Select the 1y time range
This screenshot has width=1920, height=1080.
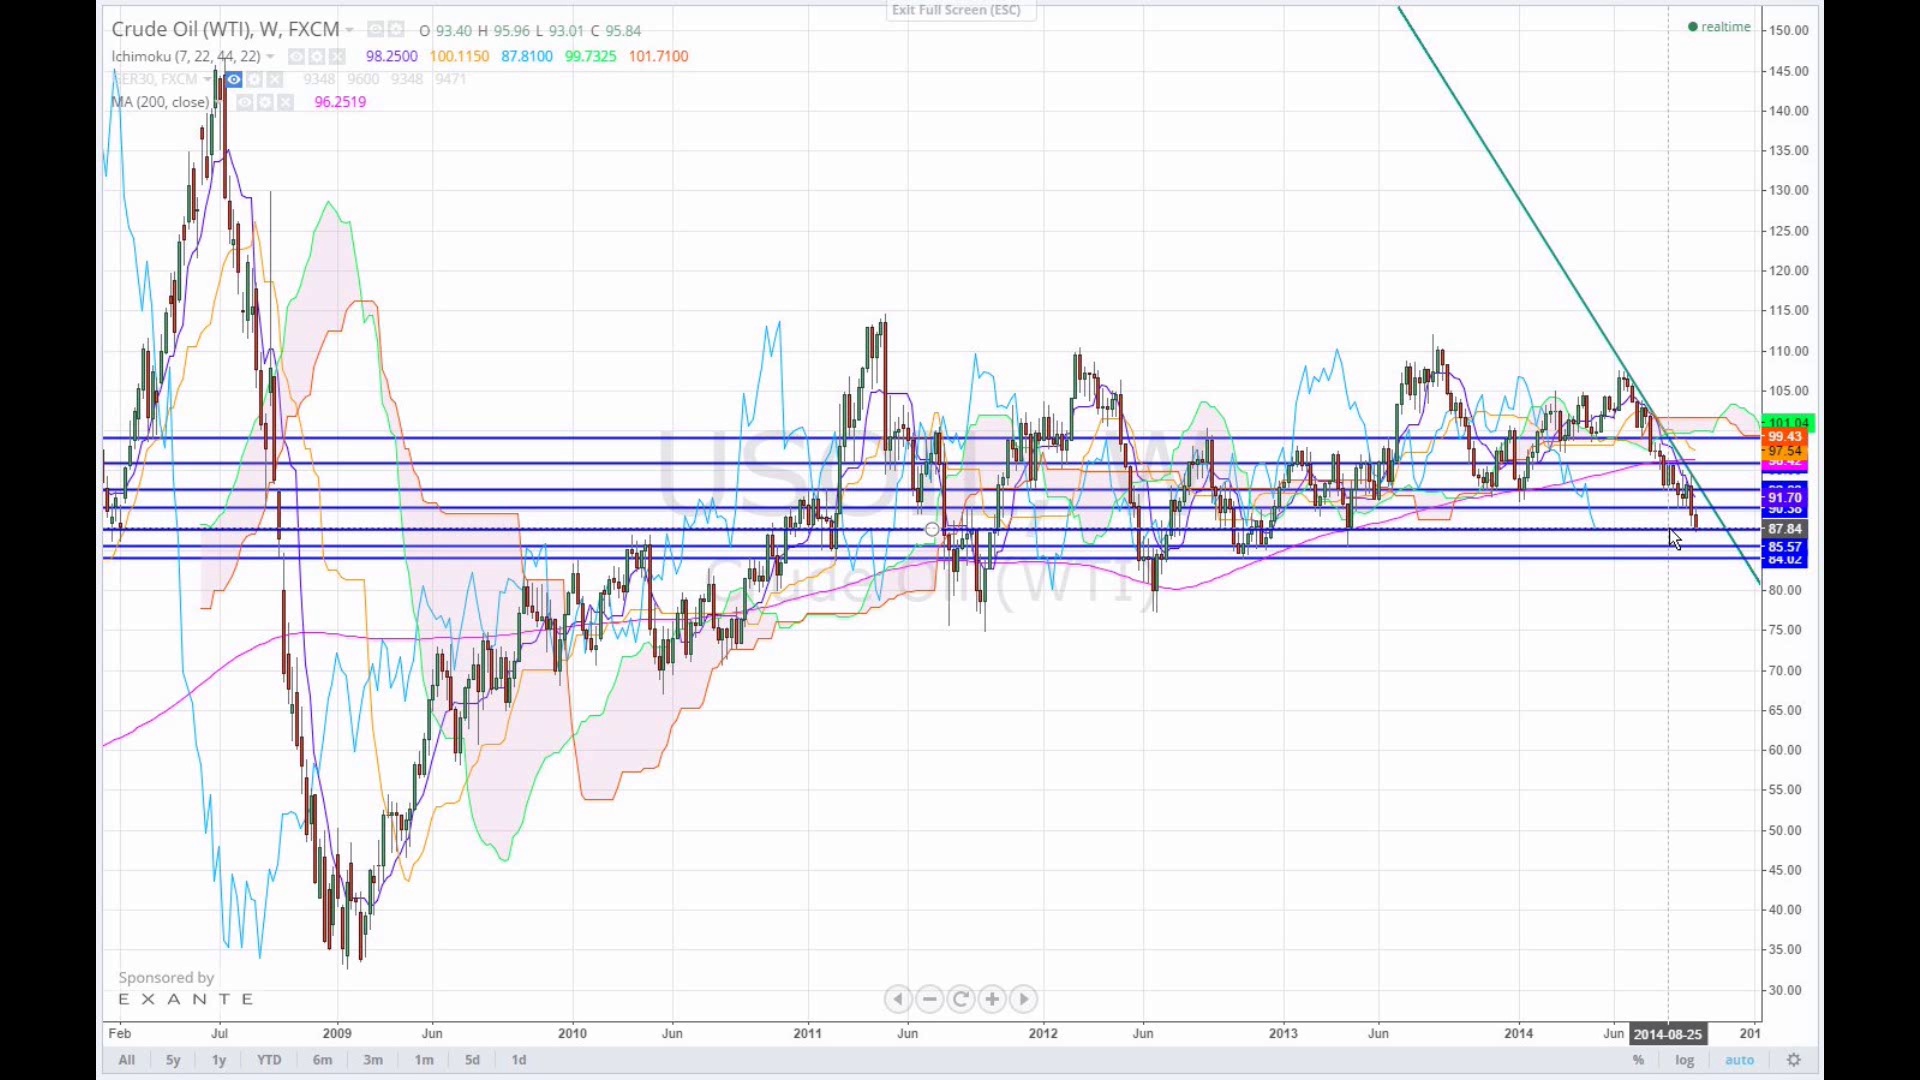point(219,1060)
